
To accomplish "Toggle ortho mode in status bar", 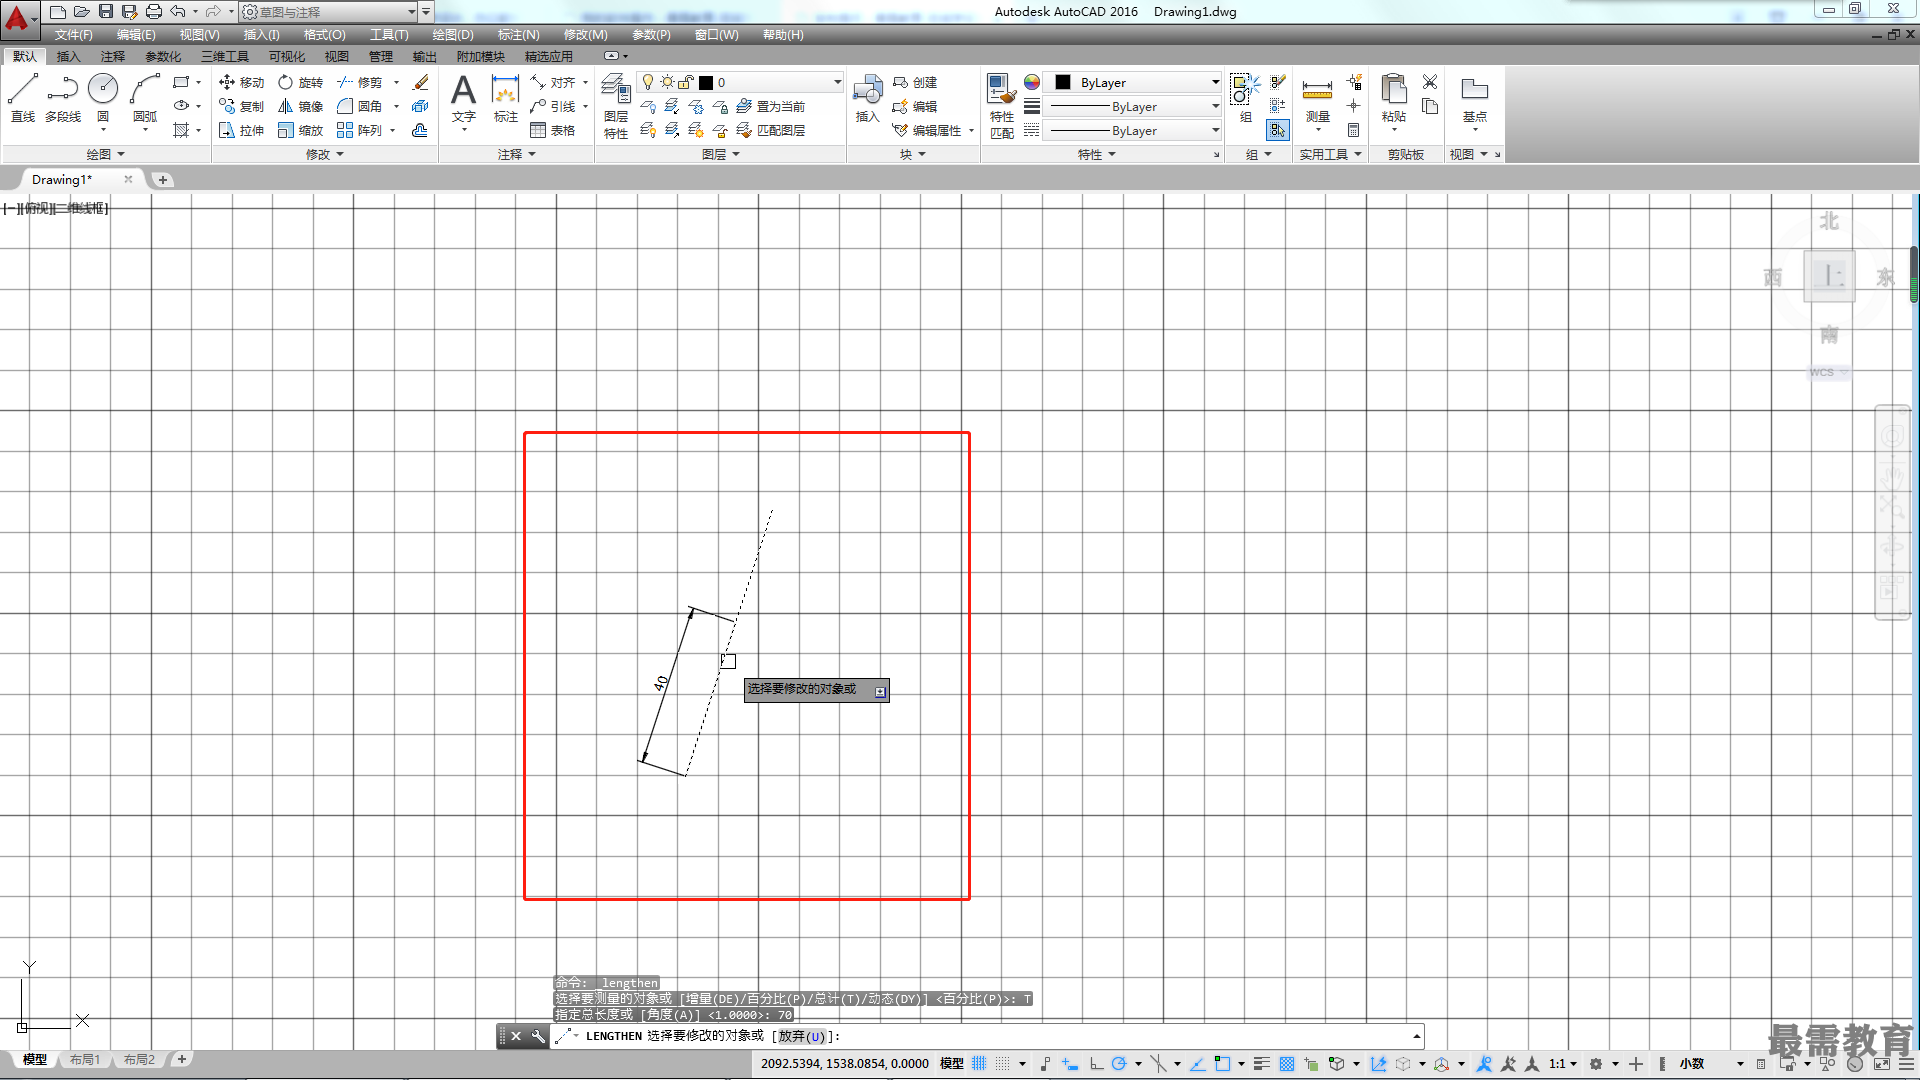I will coord(1096,1063).
